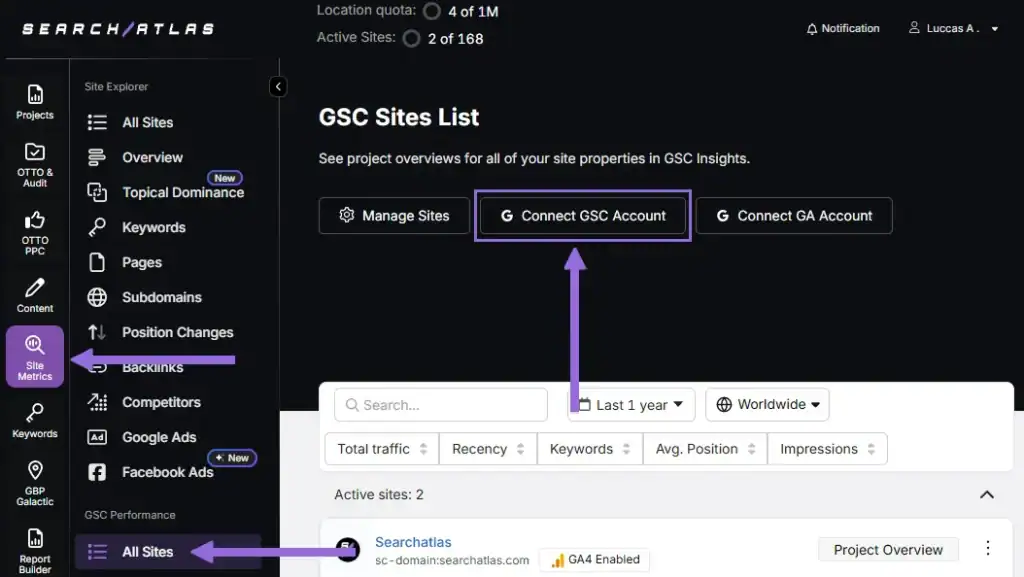
Task: Click inside the Search input field
Action: [440, 404]
